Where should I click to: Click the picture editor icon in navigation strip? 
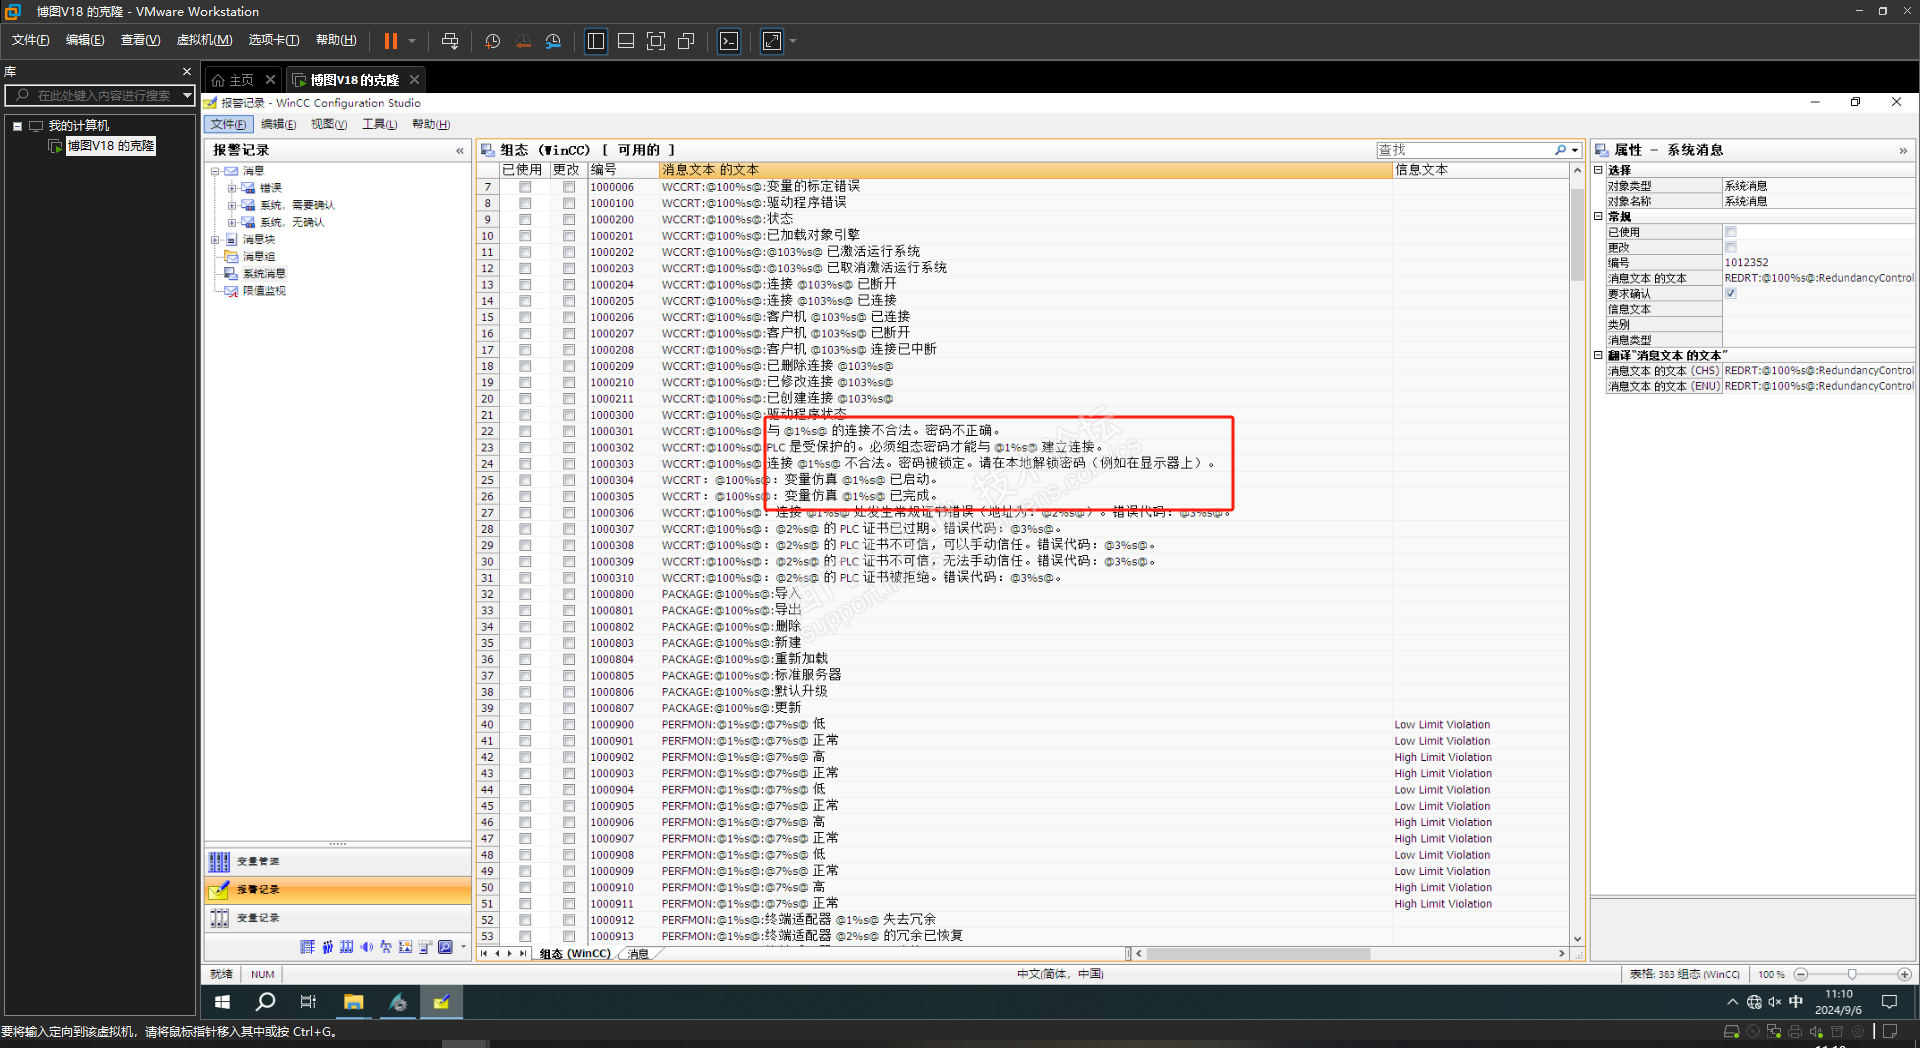(405, 947)
